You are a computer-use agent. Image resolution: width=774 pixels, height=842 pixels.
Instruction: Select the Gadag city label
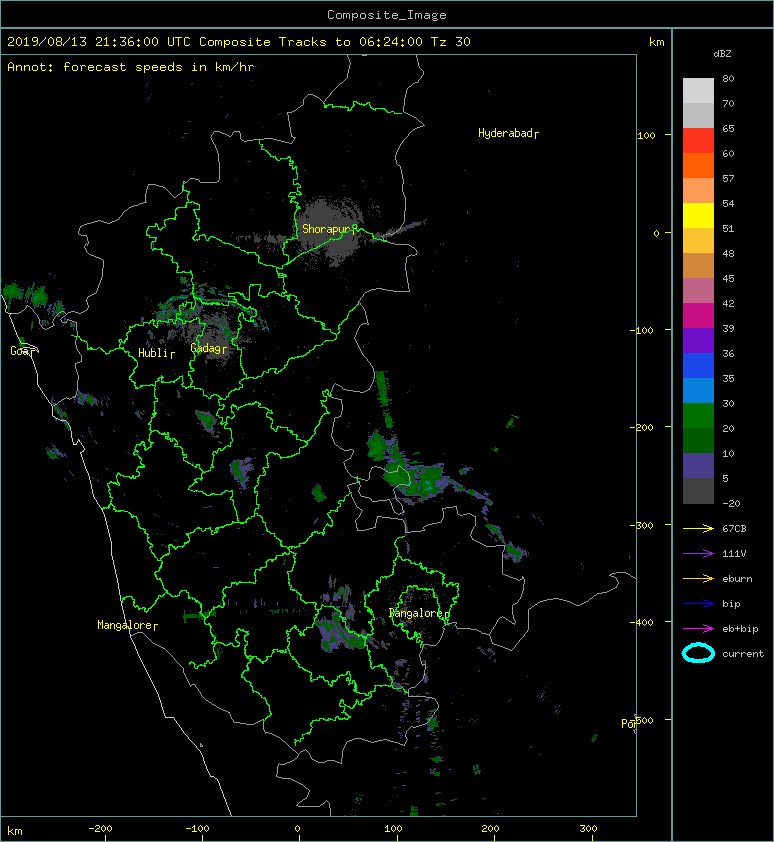[208, 348]
